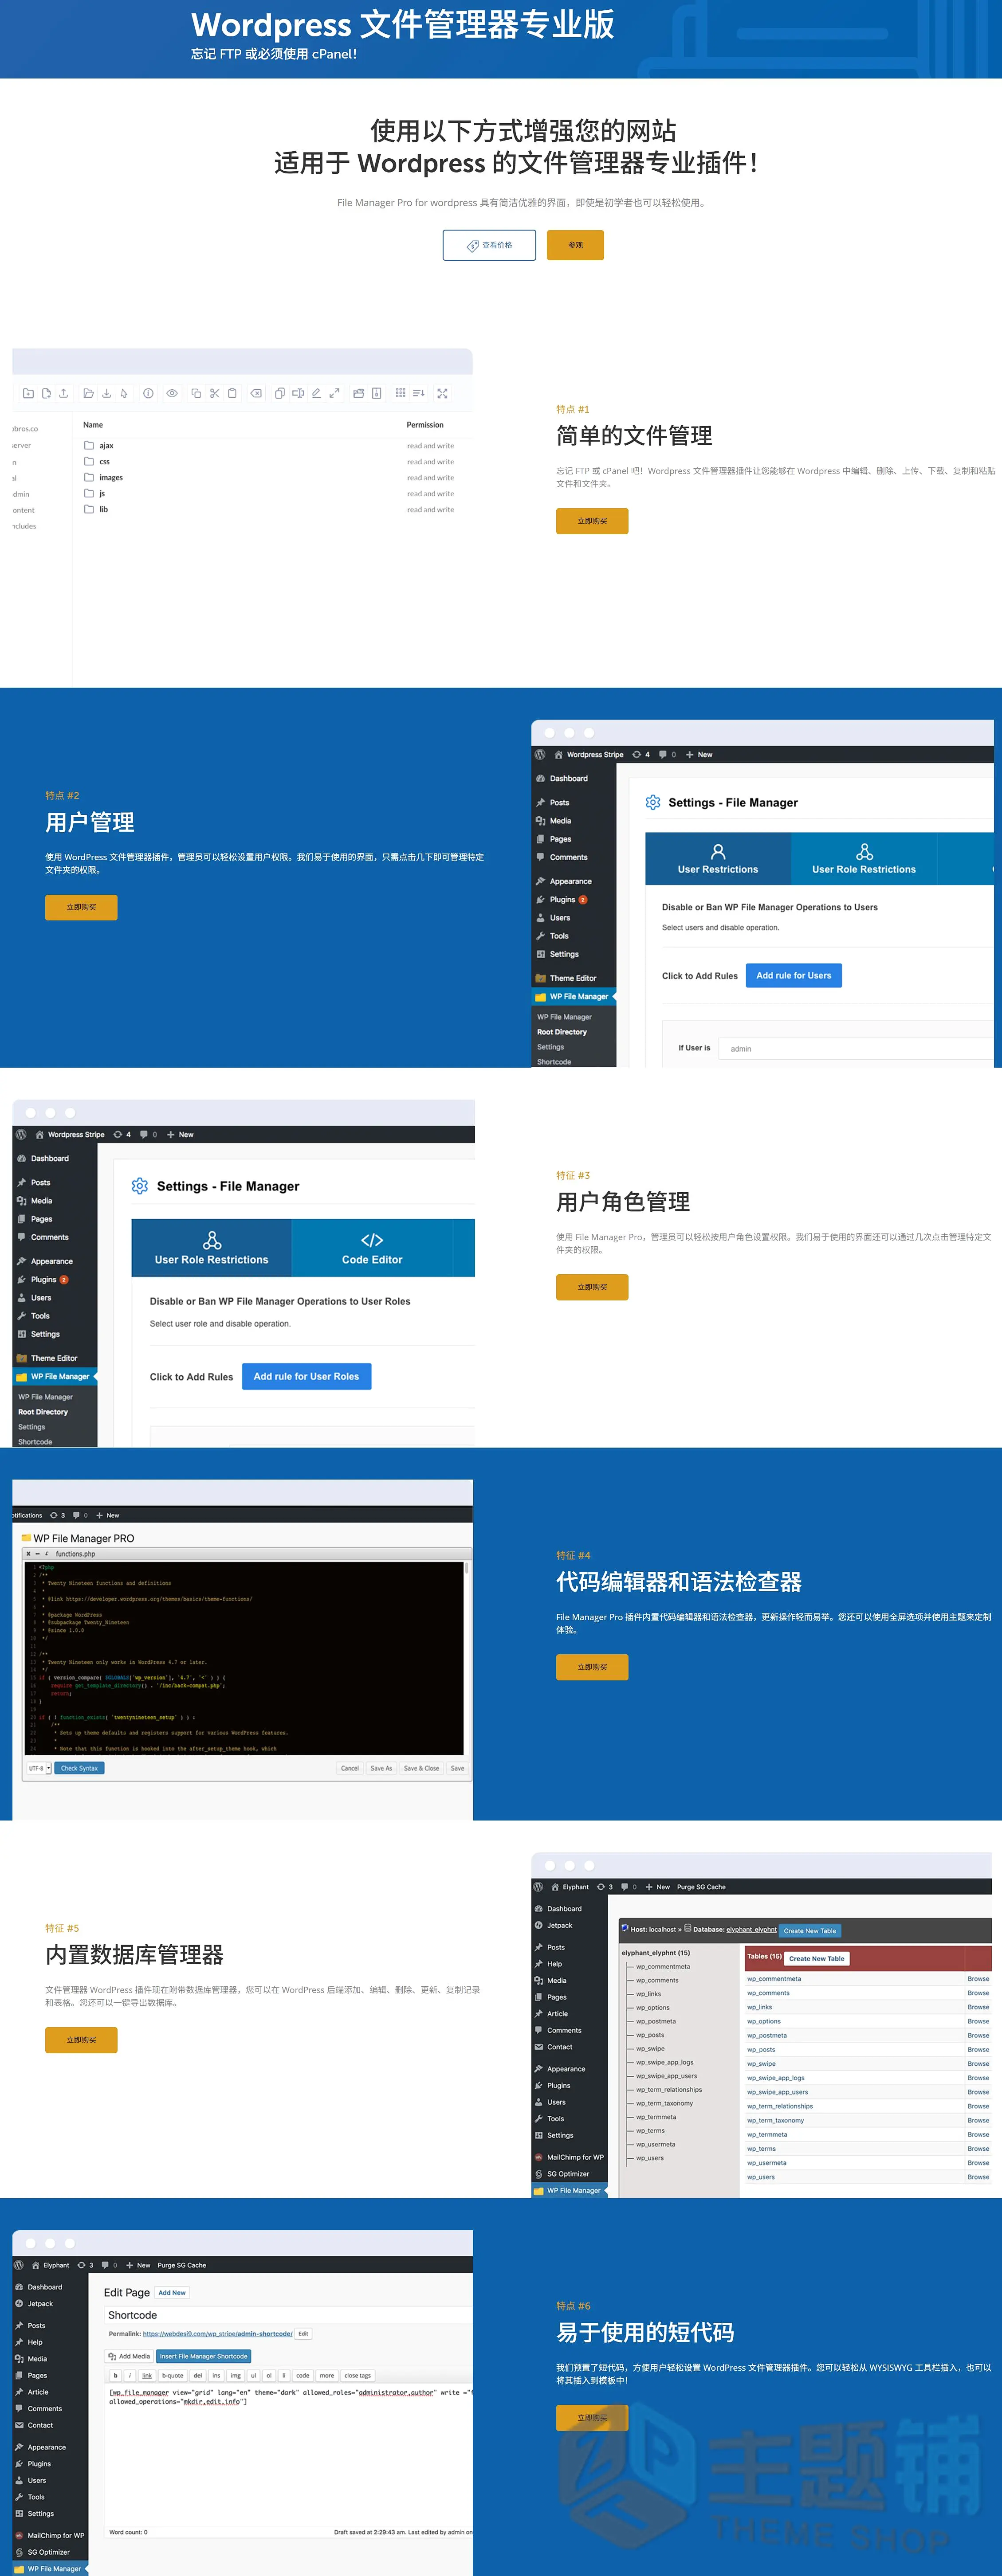
Task: Click Insert File Manager Shortcode button
Action: (x=204, y=2356)
